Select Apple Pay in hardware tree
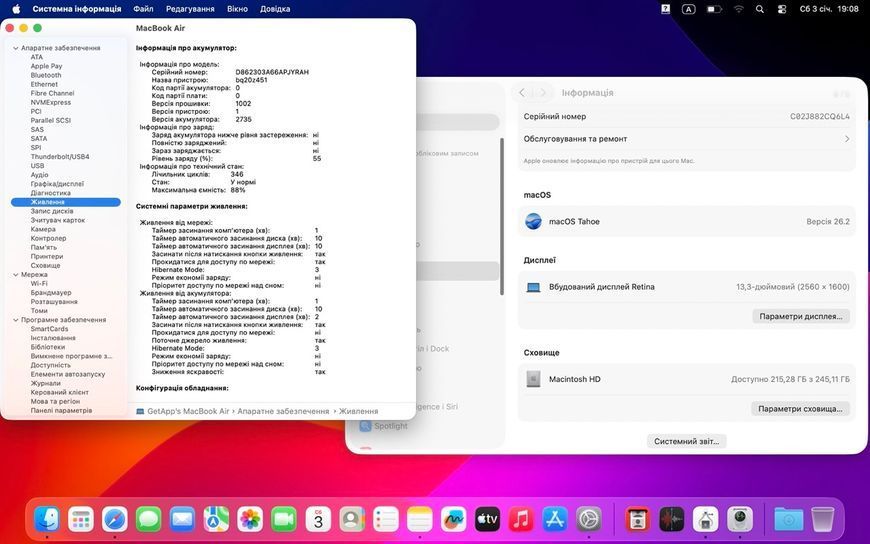Viewport: 870px width, 544px height. point(47,66)
